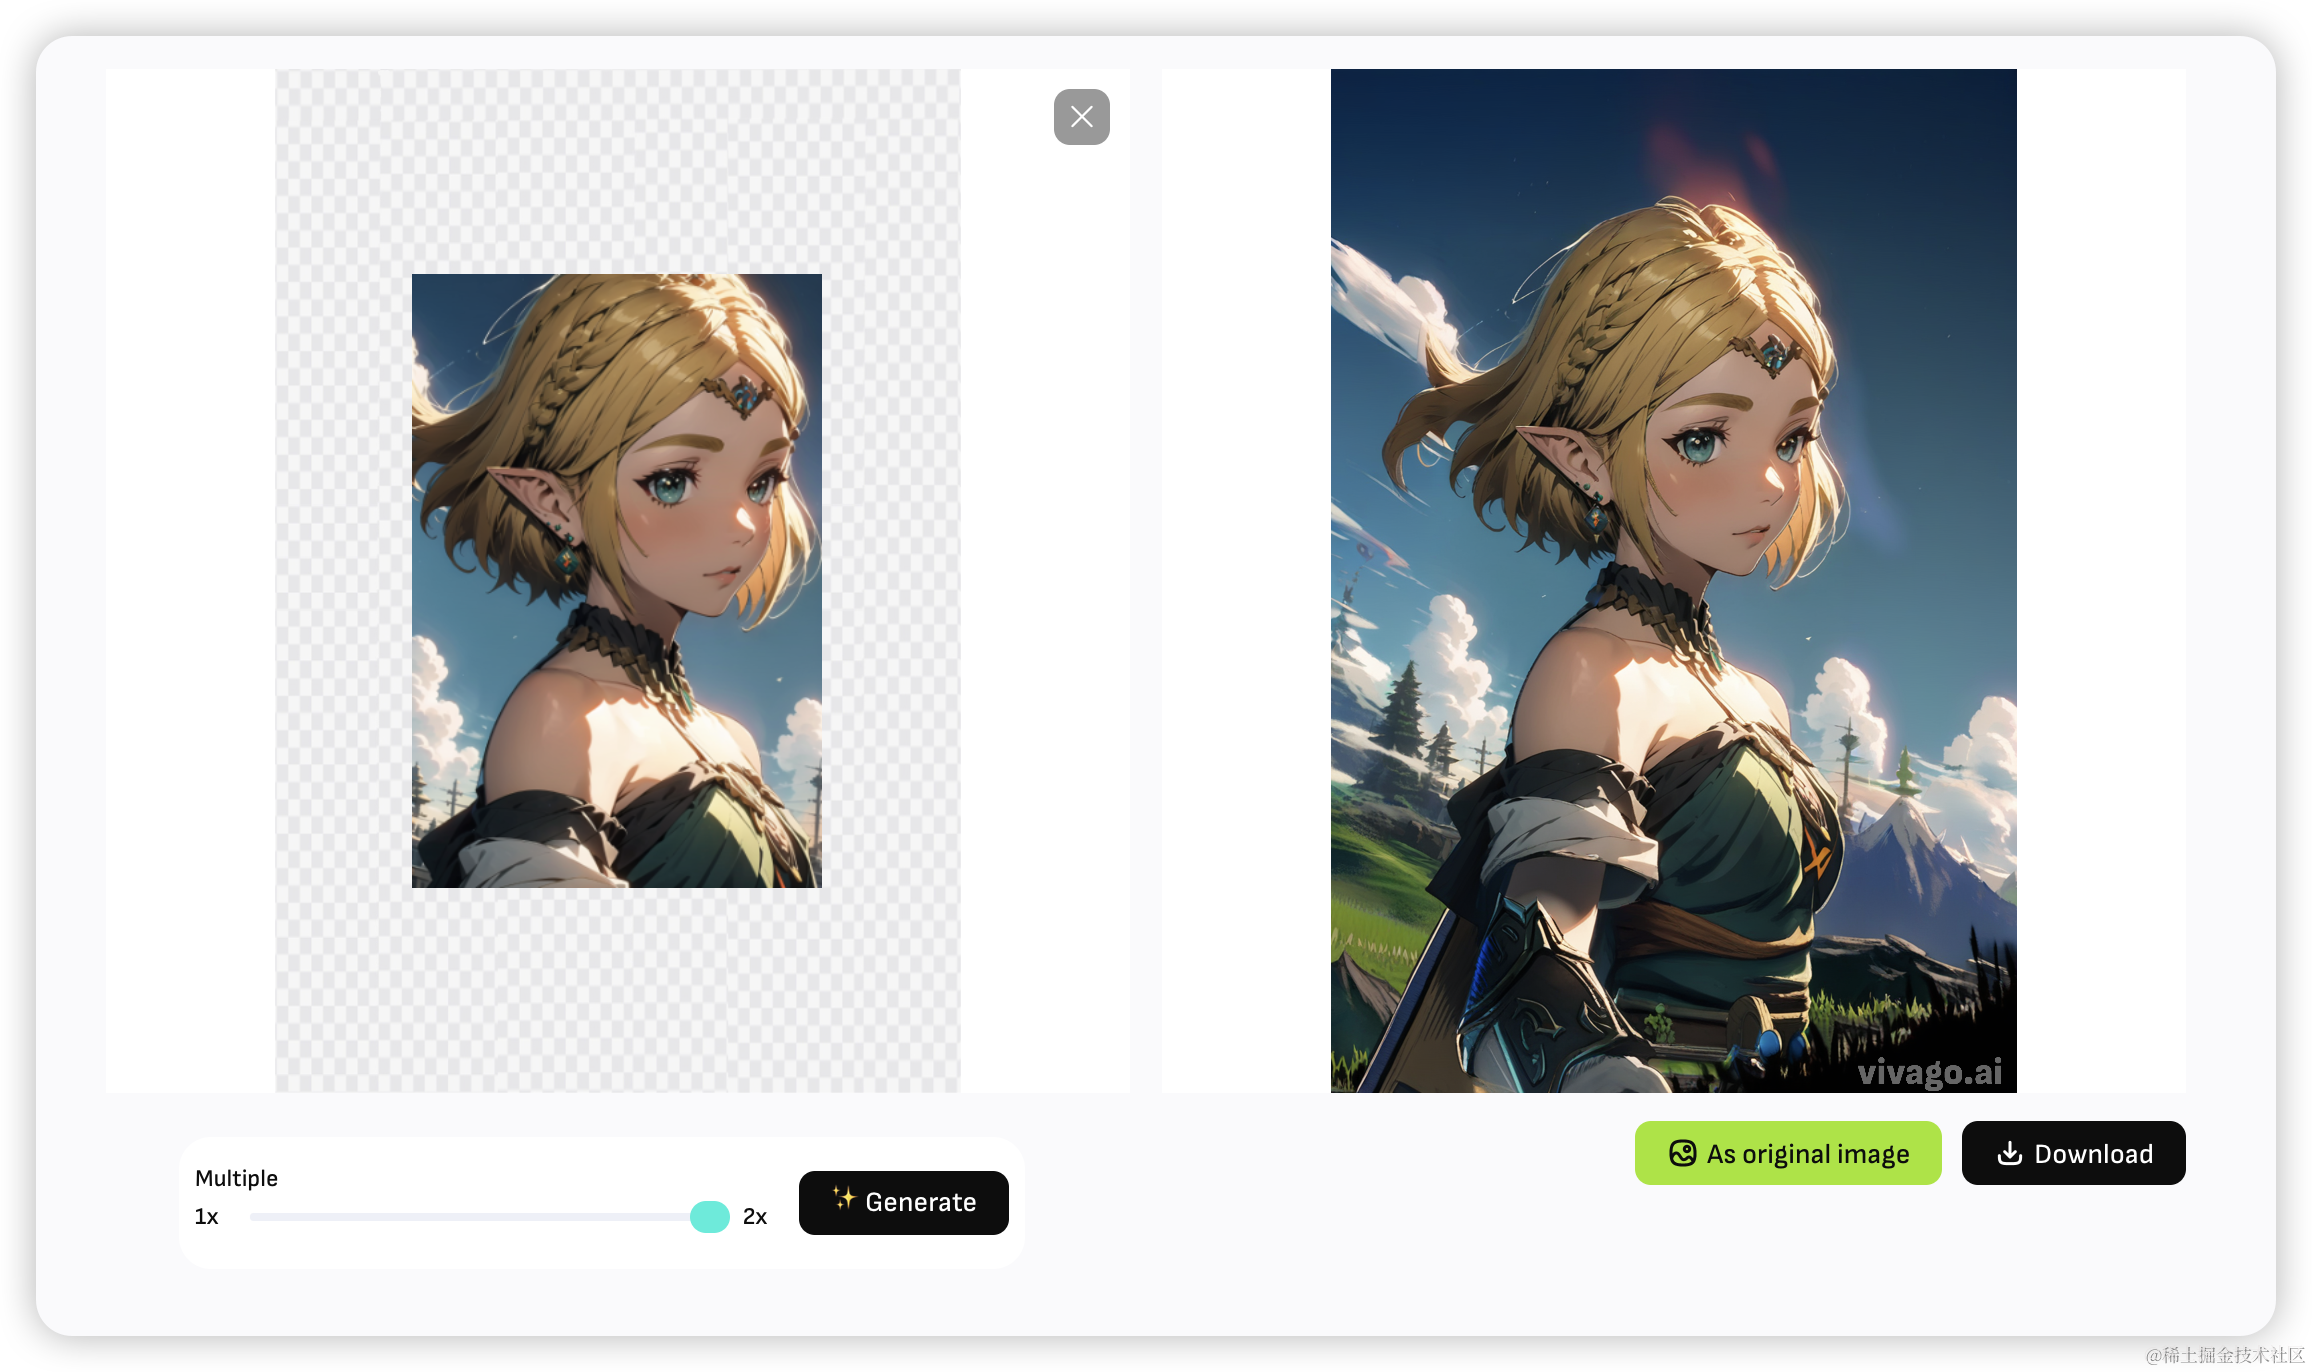Click the Generate button

tap(903, 1202)
